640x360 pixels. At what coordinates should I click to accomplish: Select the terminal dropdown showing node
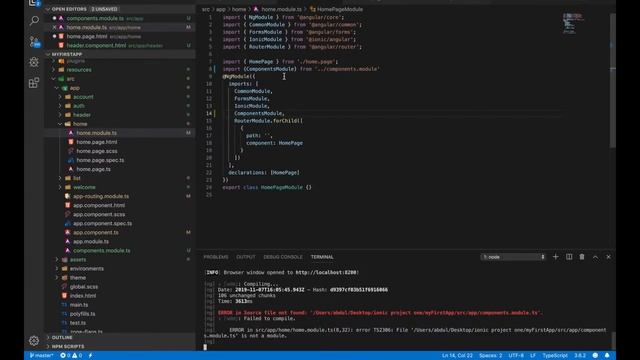tap(513, 257)
